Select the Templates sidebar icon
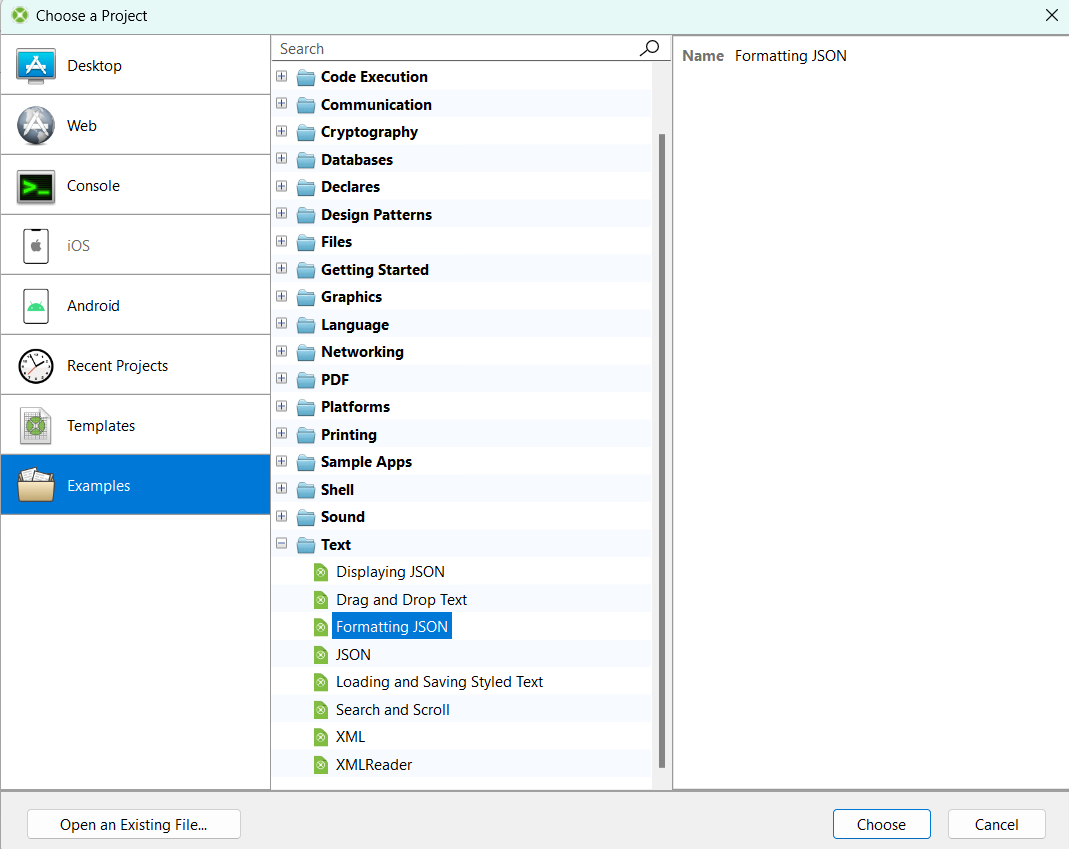The height and width of the screenshot is (849, 1069). pos(35,426)
